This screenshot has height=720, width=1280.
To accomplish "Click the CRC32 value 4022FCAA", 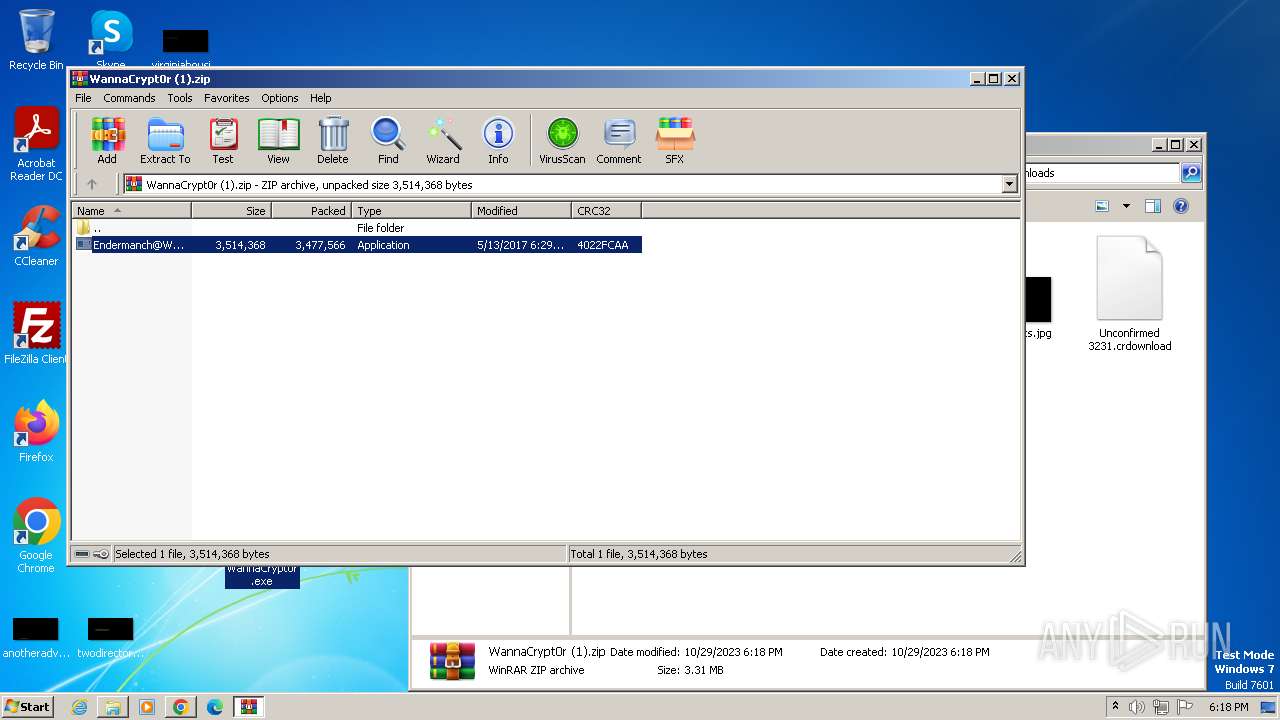I will (602, 245).
